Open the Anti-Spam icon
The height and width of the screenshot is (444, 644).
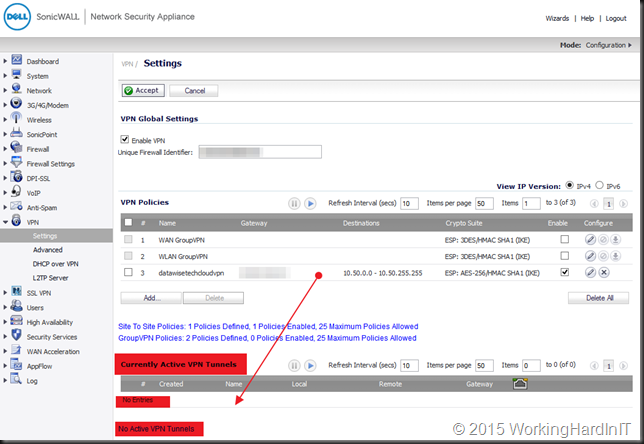coord(16,206)
